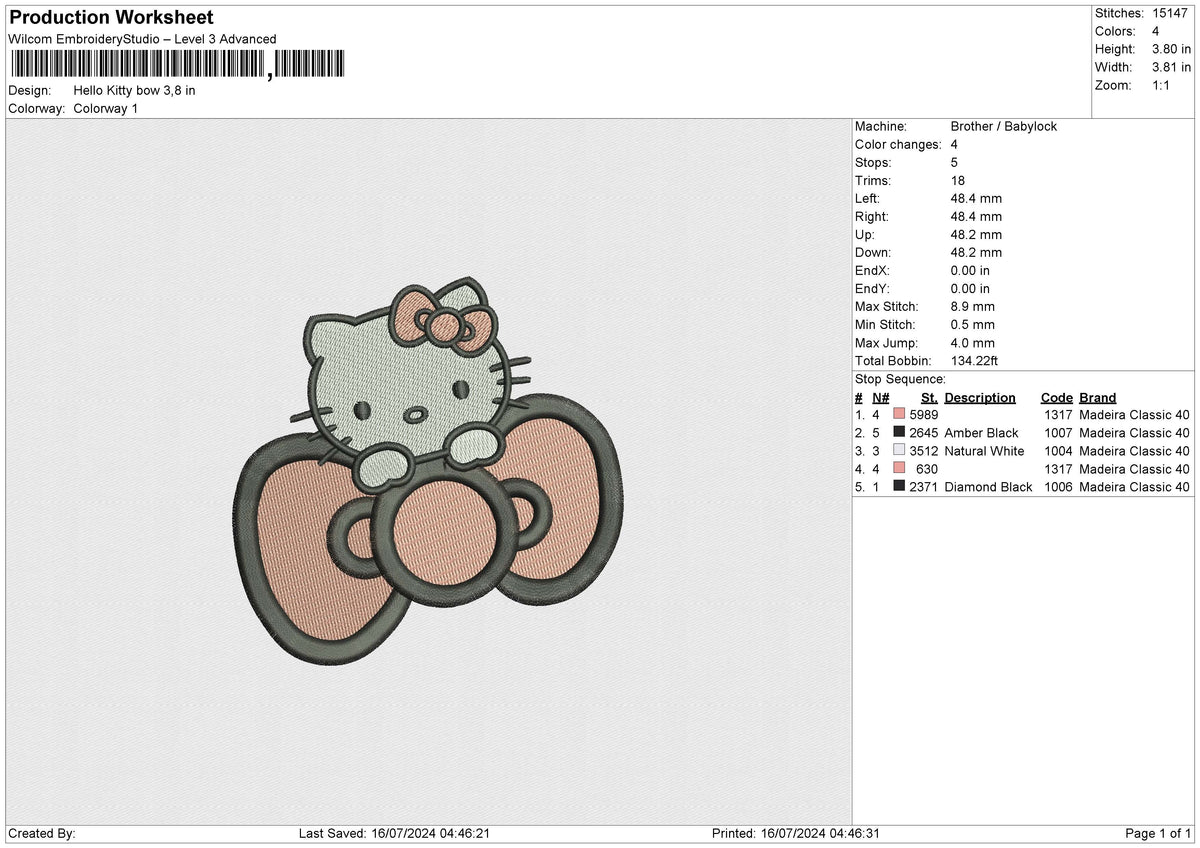Click the 'Diamond Black' description
The image size is (1200, 848).
[x=988, y=487]
